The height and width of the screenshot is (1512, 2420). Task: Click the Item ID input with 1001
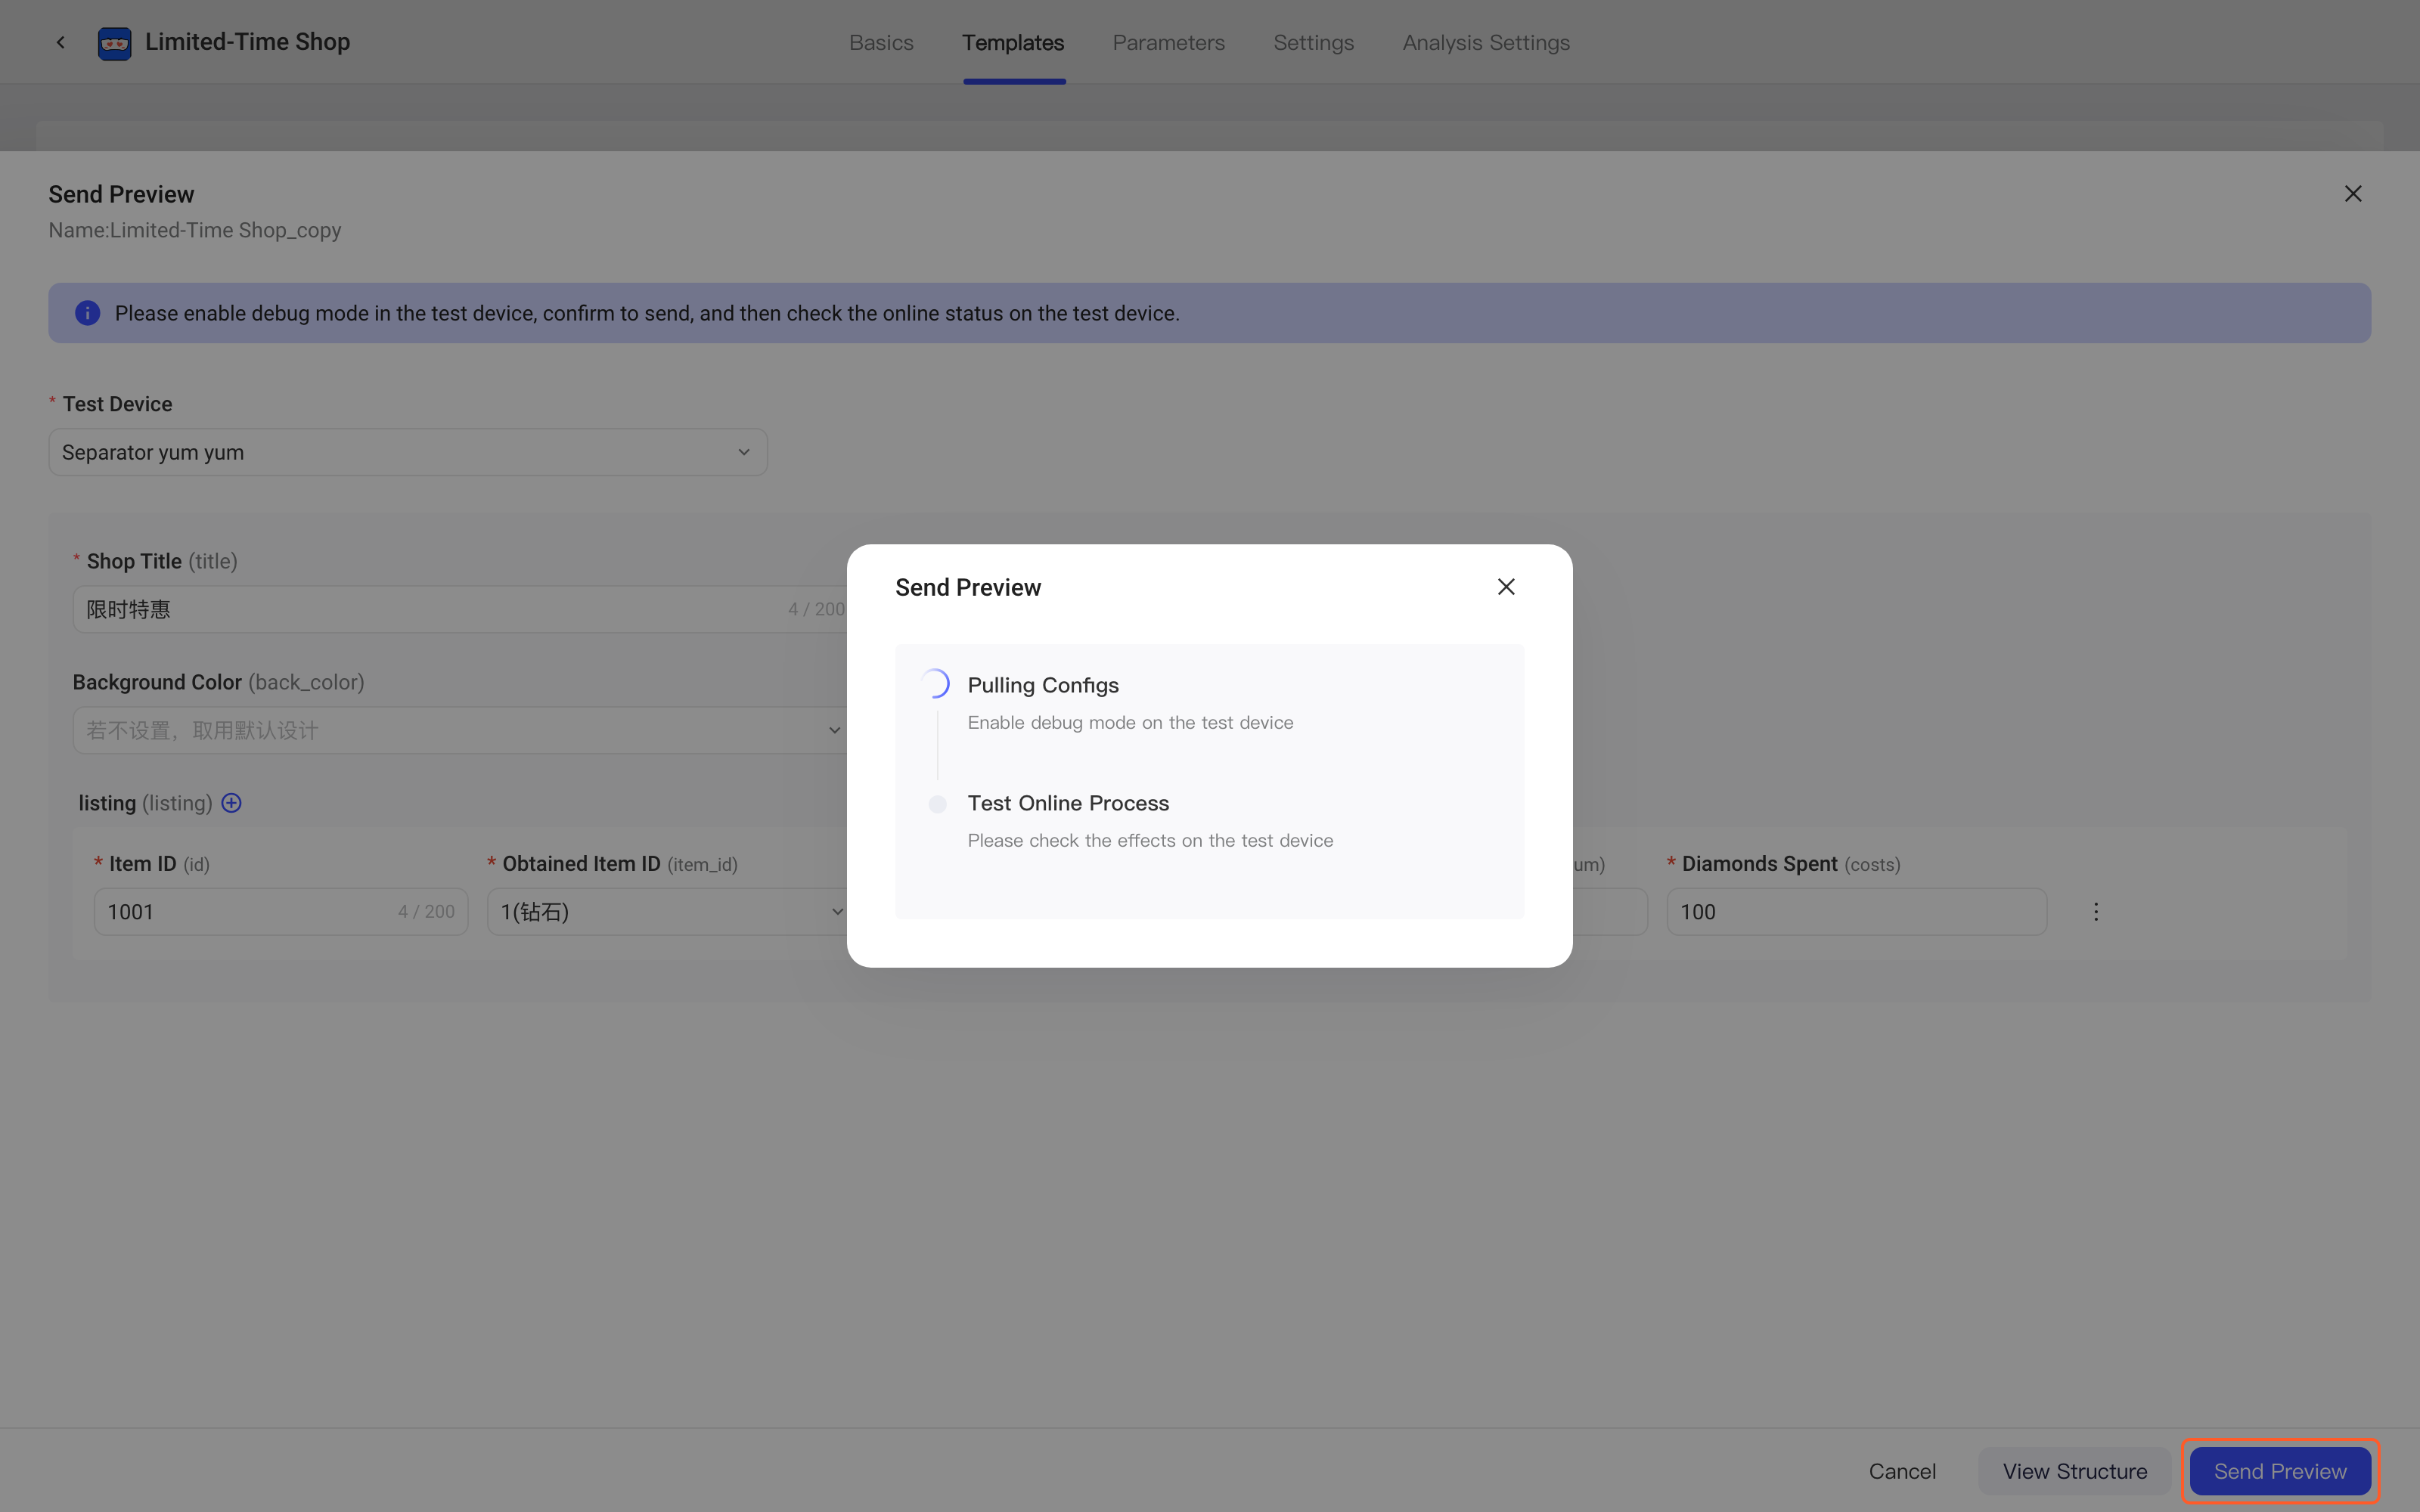pyautogui.click(x=281, y=912)
